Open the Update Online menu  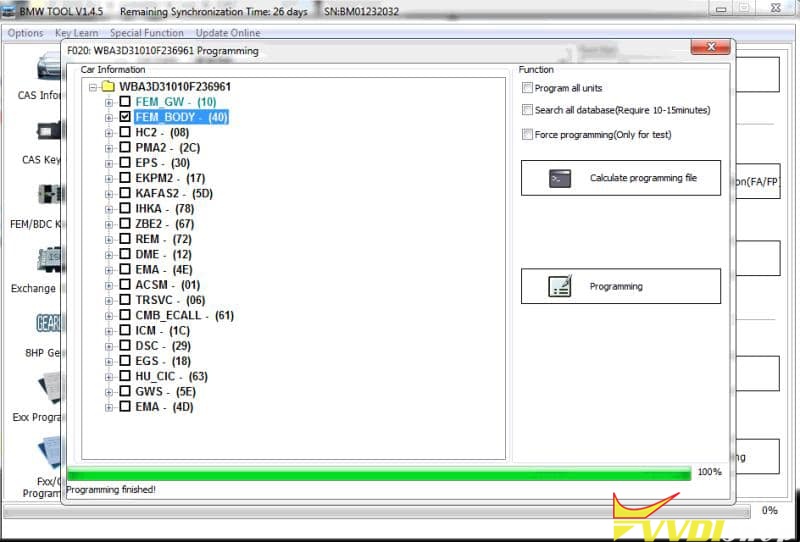coord(228,33)
